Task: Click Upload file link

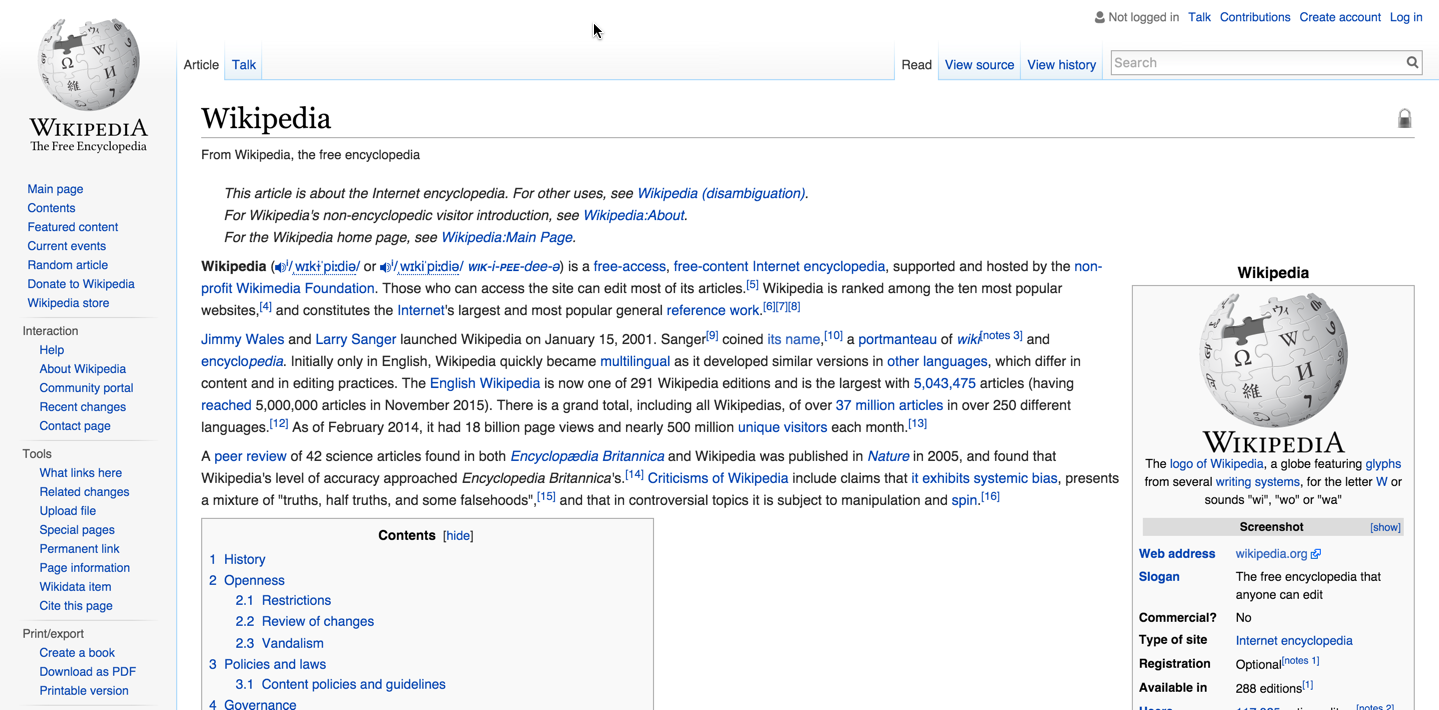Action: 67,511
